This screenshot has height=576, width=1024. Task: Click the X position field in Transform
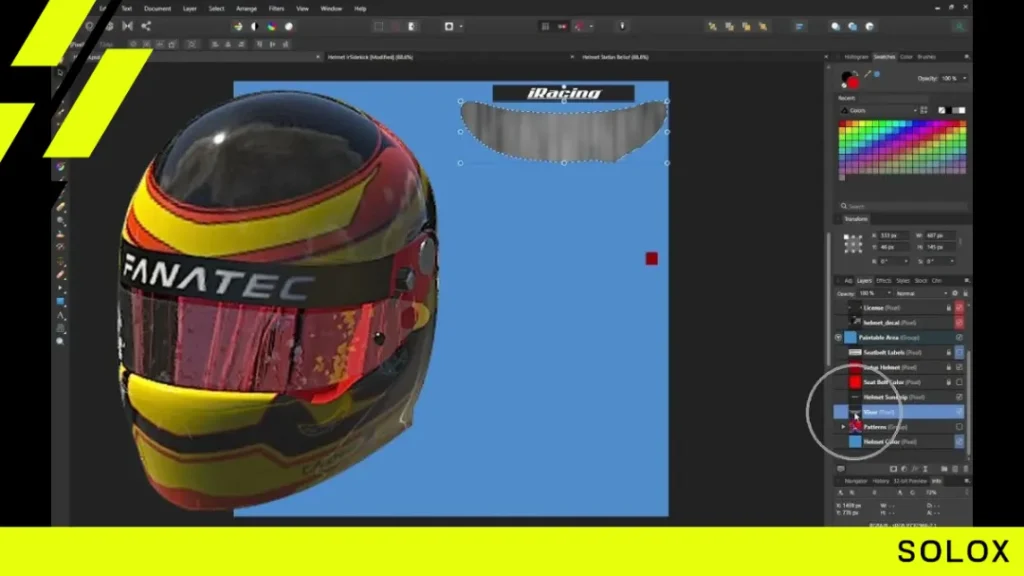click(893, 235)
